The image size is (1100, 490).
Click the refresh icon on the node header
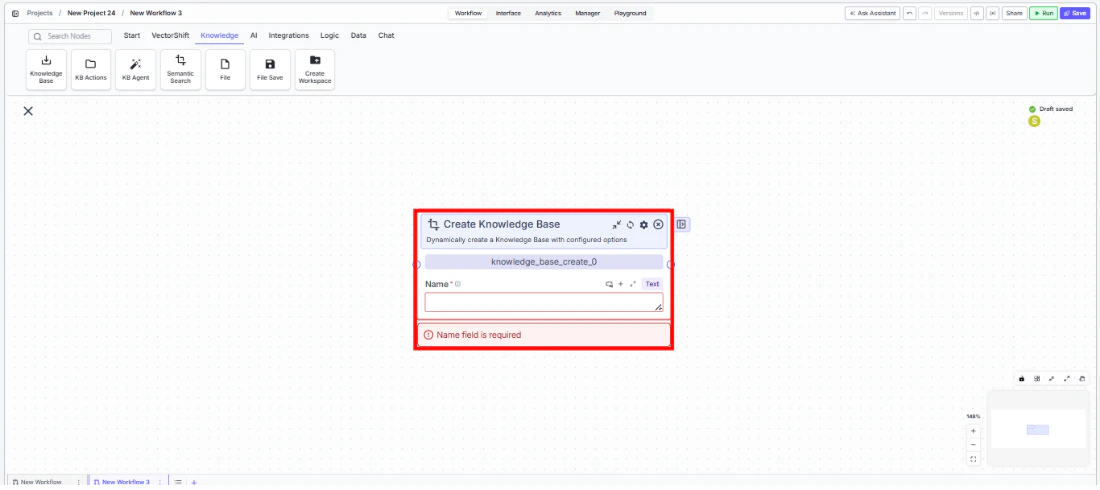click(630, 225)
